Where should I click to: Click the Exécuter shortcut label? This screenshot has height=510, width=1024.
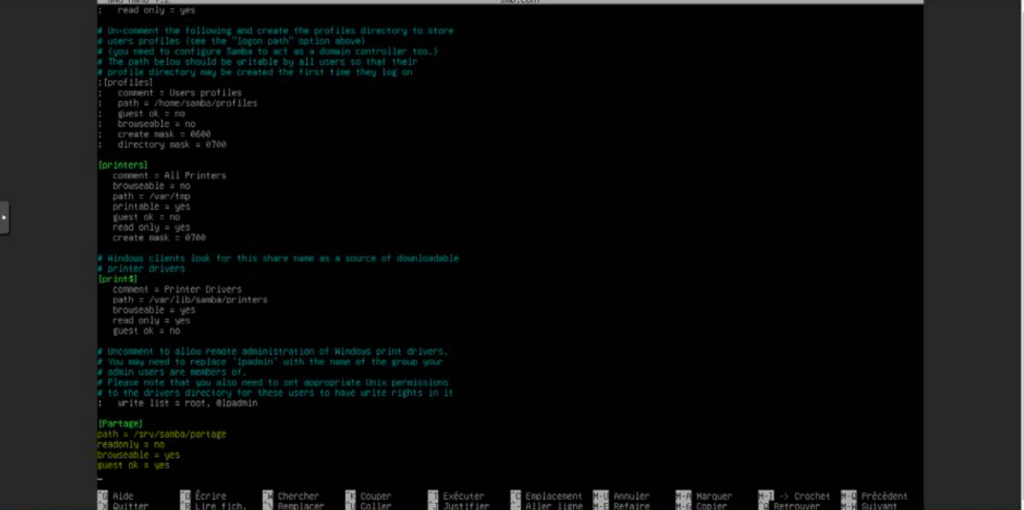point(463,496)
